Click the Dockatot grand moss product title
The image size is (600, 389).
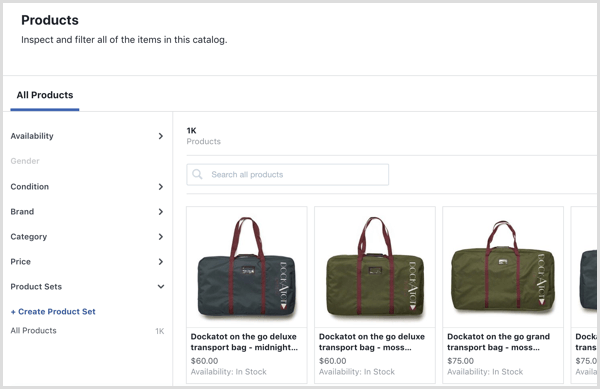[499, 342]
